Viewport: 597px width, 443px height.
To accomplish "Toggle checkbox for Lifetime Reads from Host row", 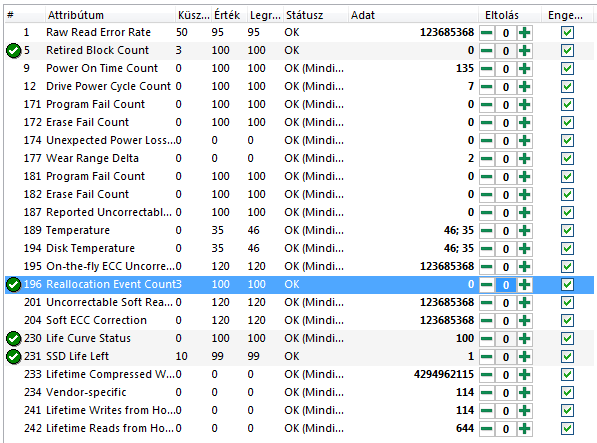I will click(x=567, y=429).
